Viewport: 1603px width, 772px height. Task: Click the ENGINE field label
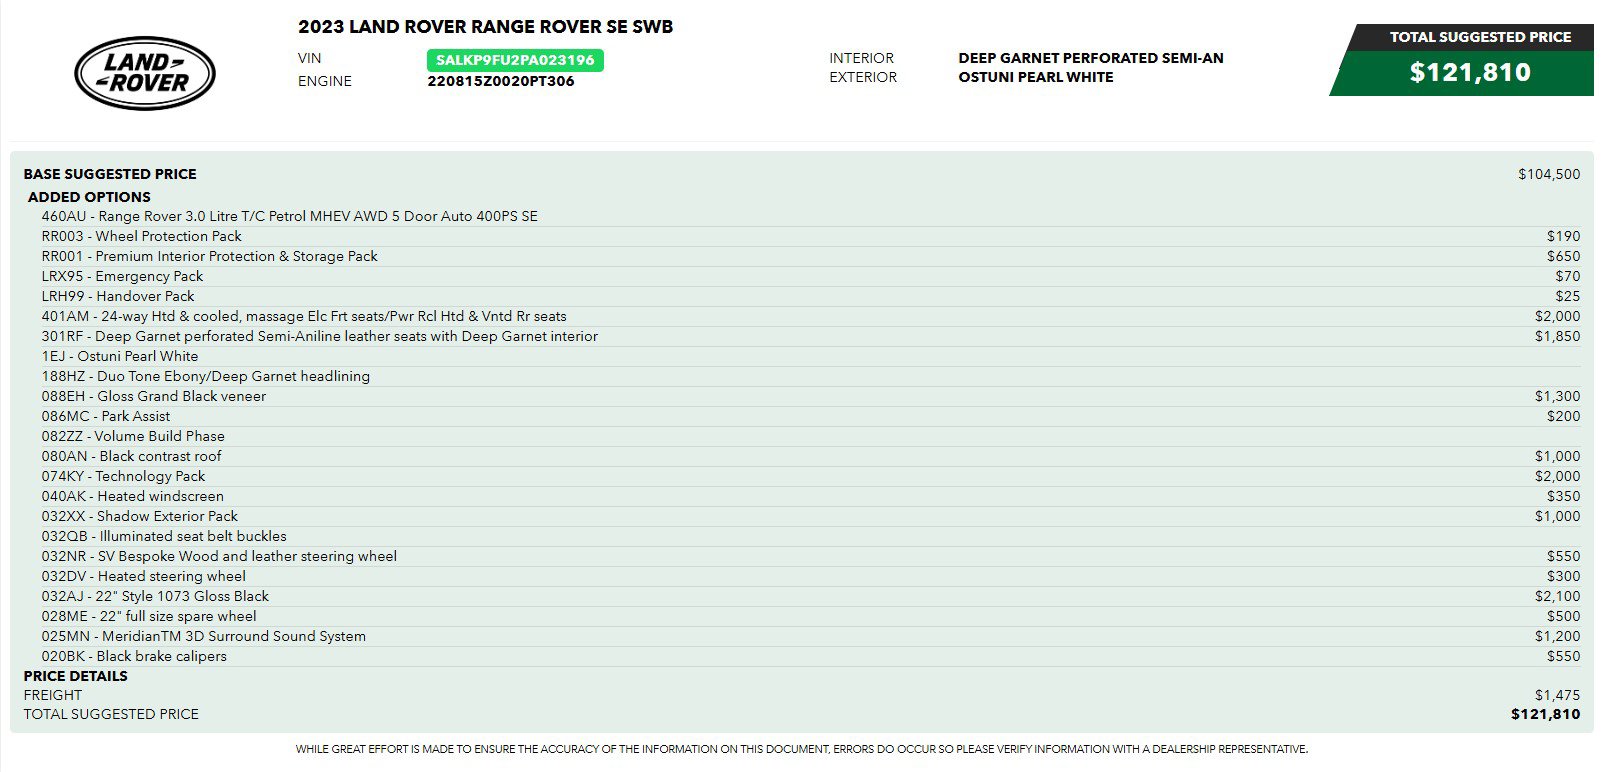tap(325, 81)
